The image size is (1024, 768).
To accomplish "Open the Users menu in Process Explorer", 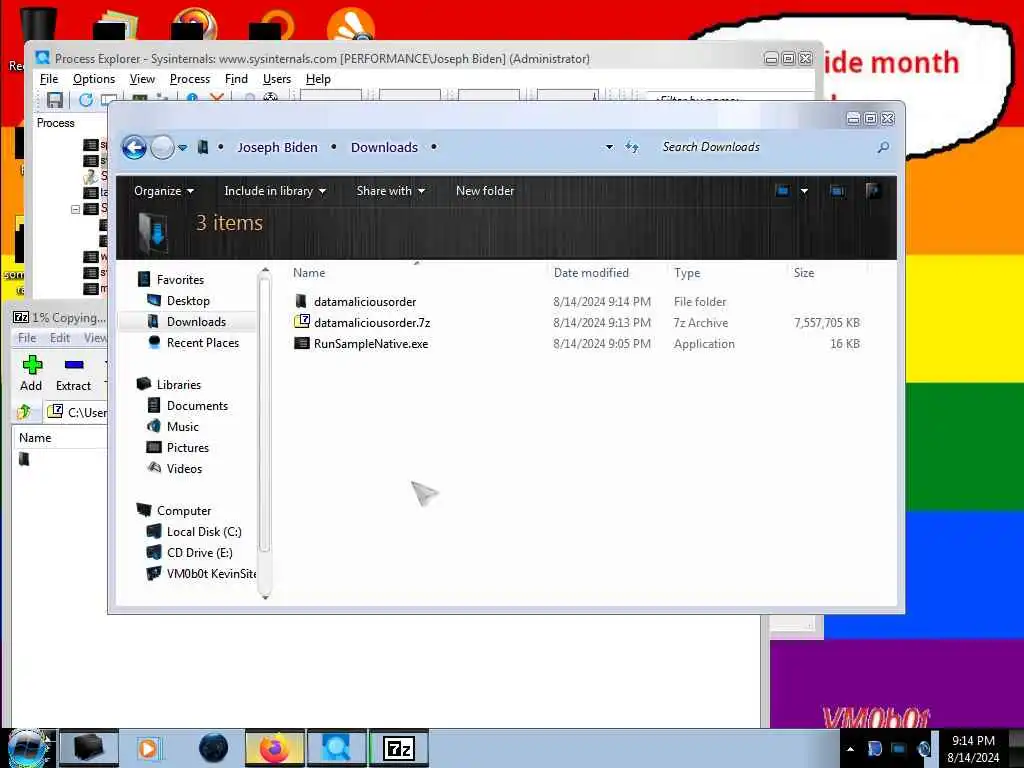I will 277,79.
